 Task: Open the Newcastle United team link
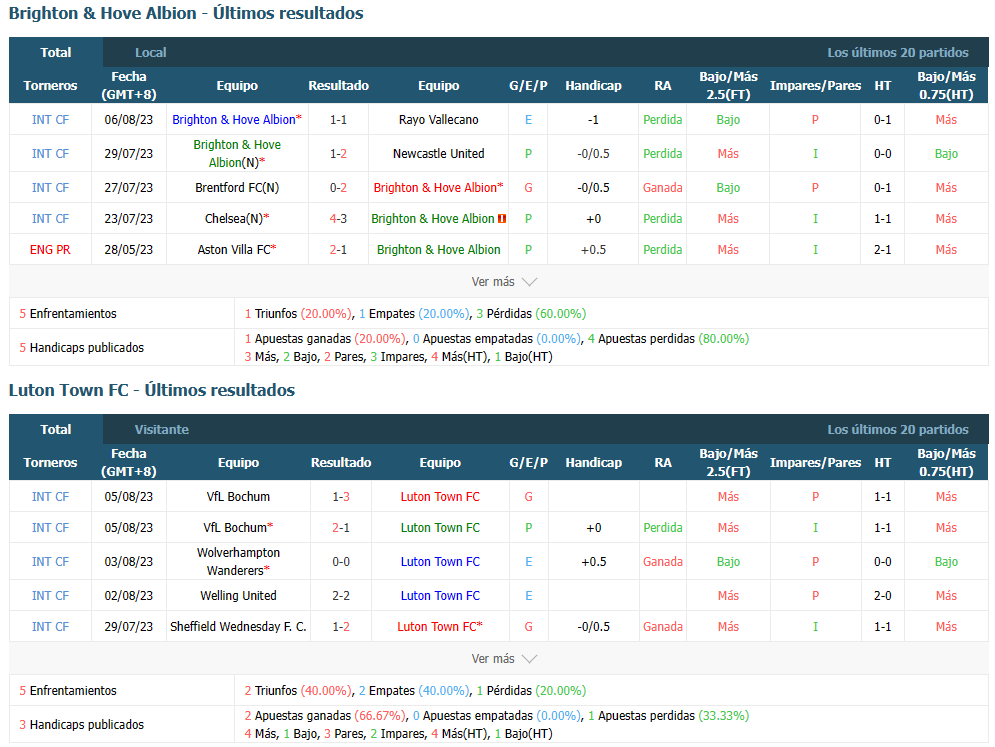438,154
